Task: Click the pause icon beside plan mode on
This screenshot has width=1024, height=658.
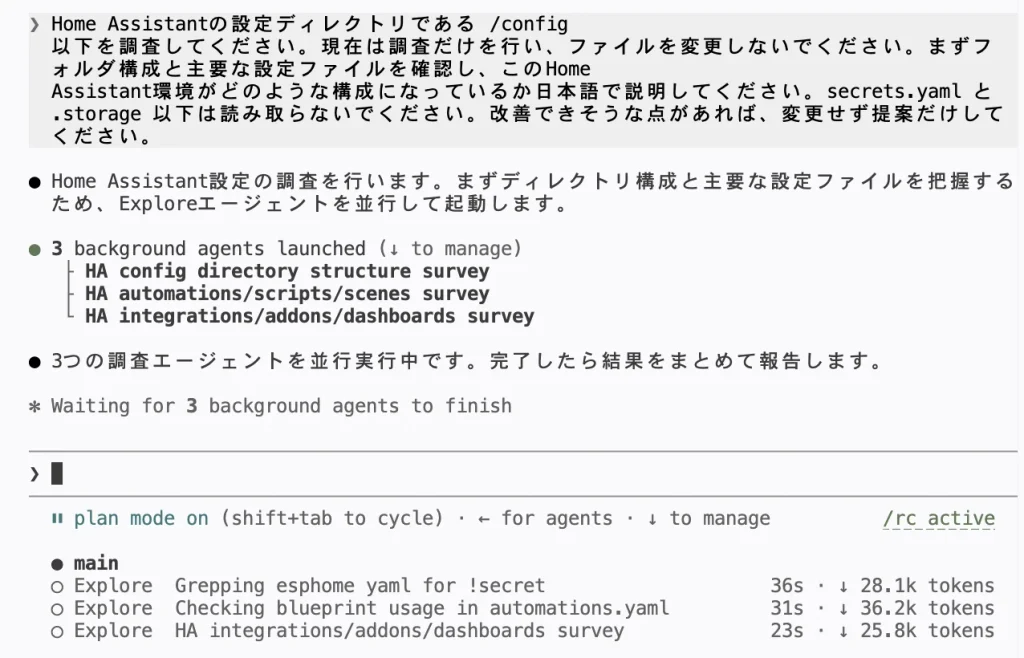Action: point(57,518)
